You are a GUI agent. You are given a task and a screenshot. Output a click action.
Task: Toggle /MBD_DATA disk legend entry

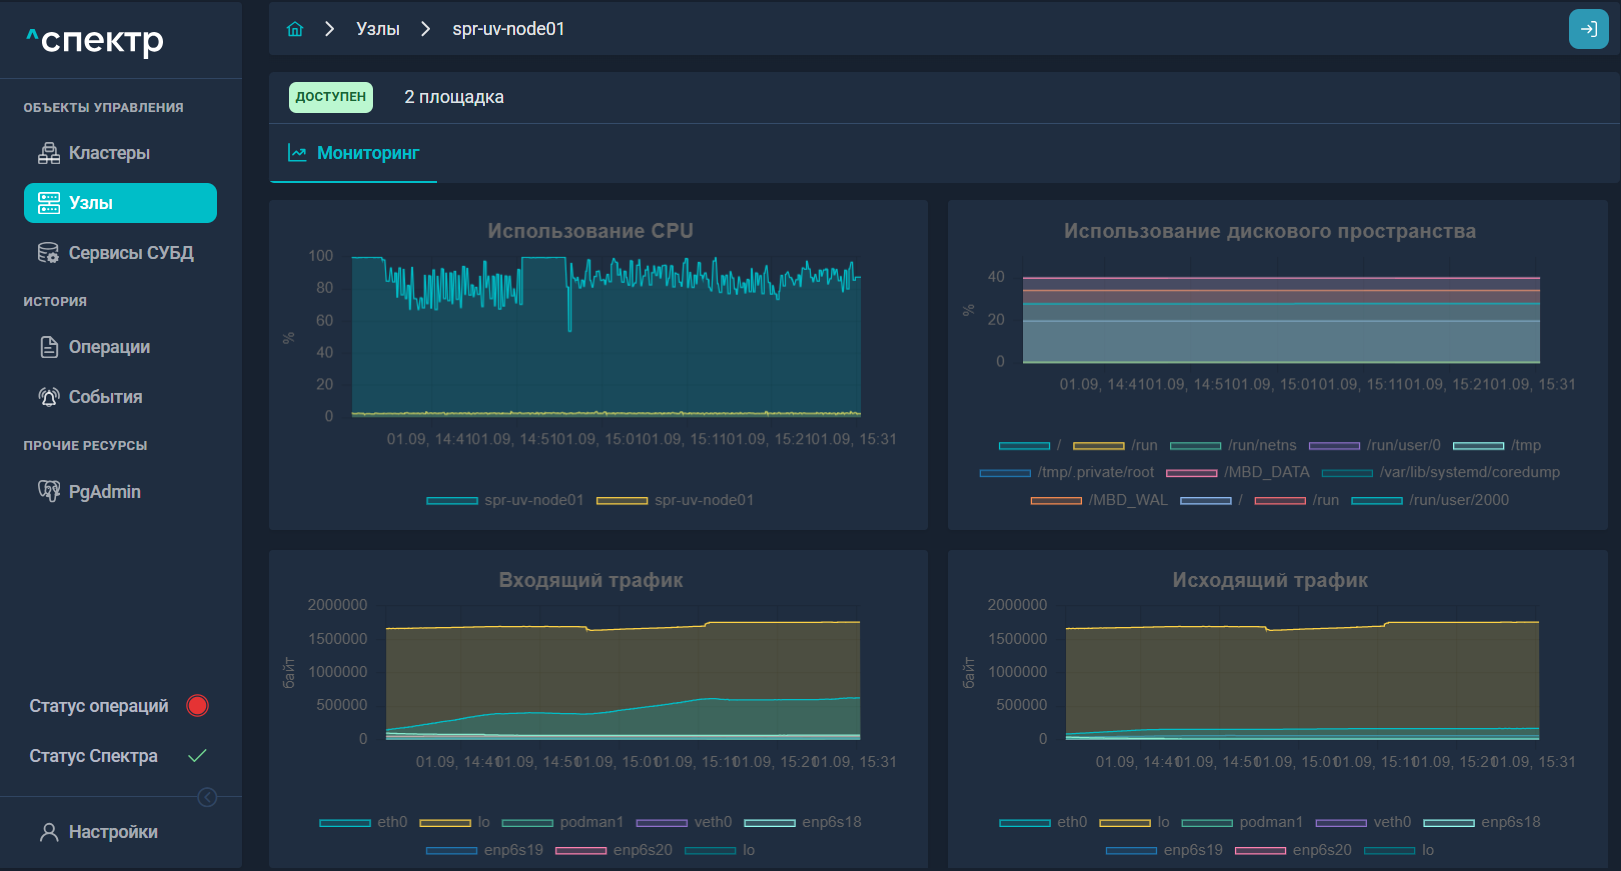coord(1238,472)
